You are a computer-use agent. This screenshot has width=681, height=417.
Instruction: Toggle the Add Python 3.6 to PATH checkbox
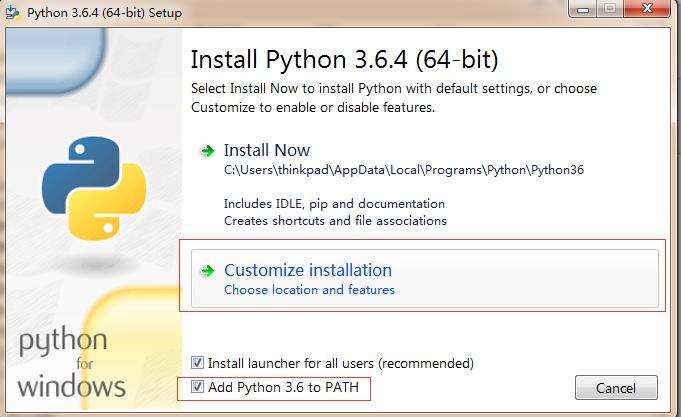197,386
